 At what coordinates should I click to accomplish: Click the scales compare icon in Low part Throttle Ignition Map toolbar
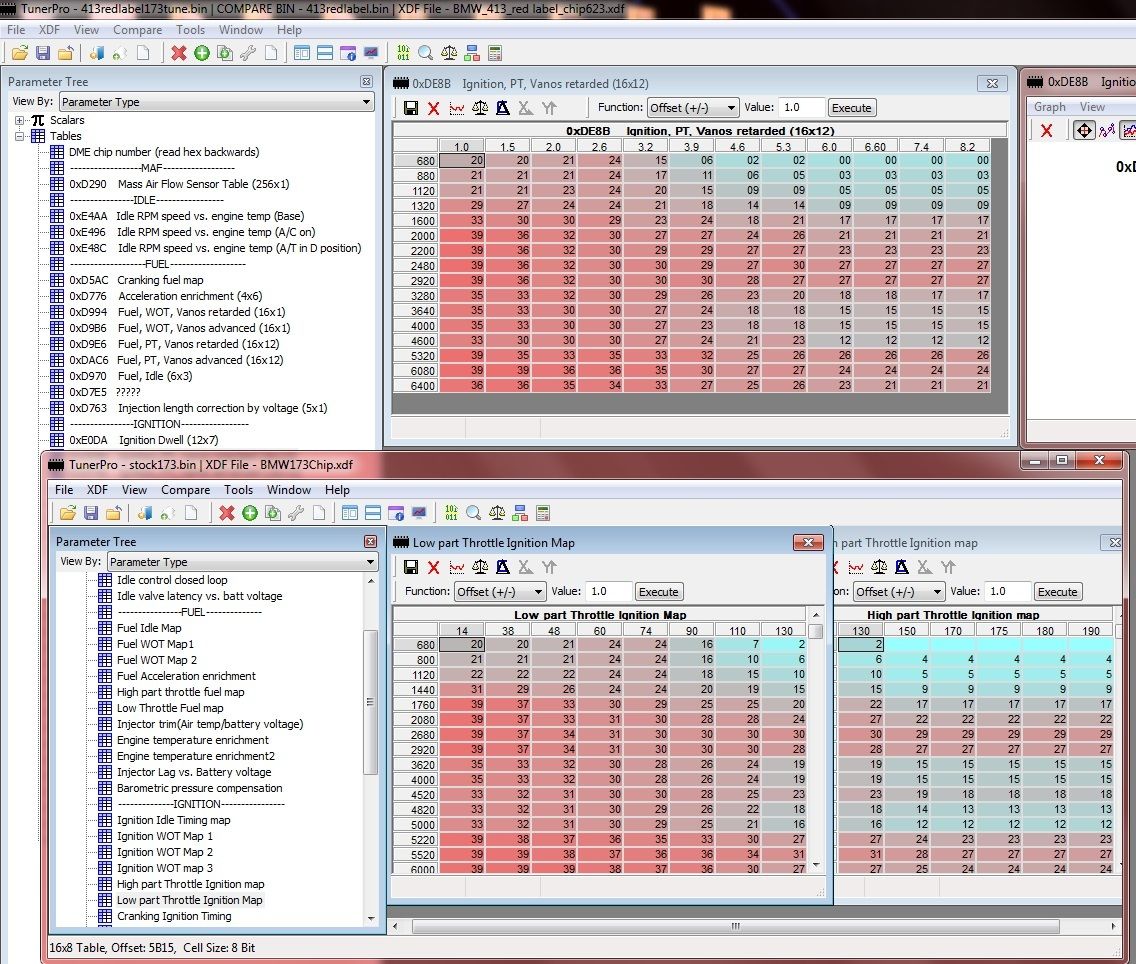480,567
